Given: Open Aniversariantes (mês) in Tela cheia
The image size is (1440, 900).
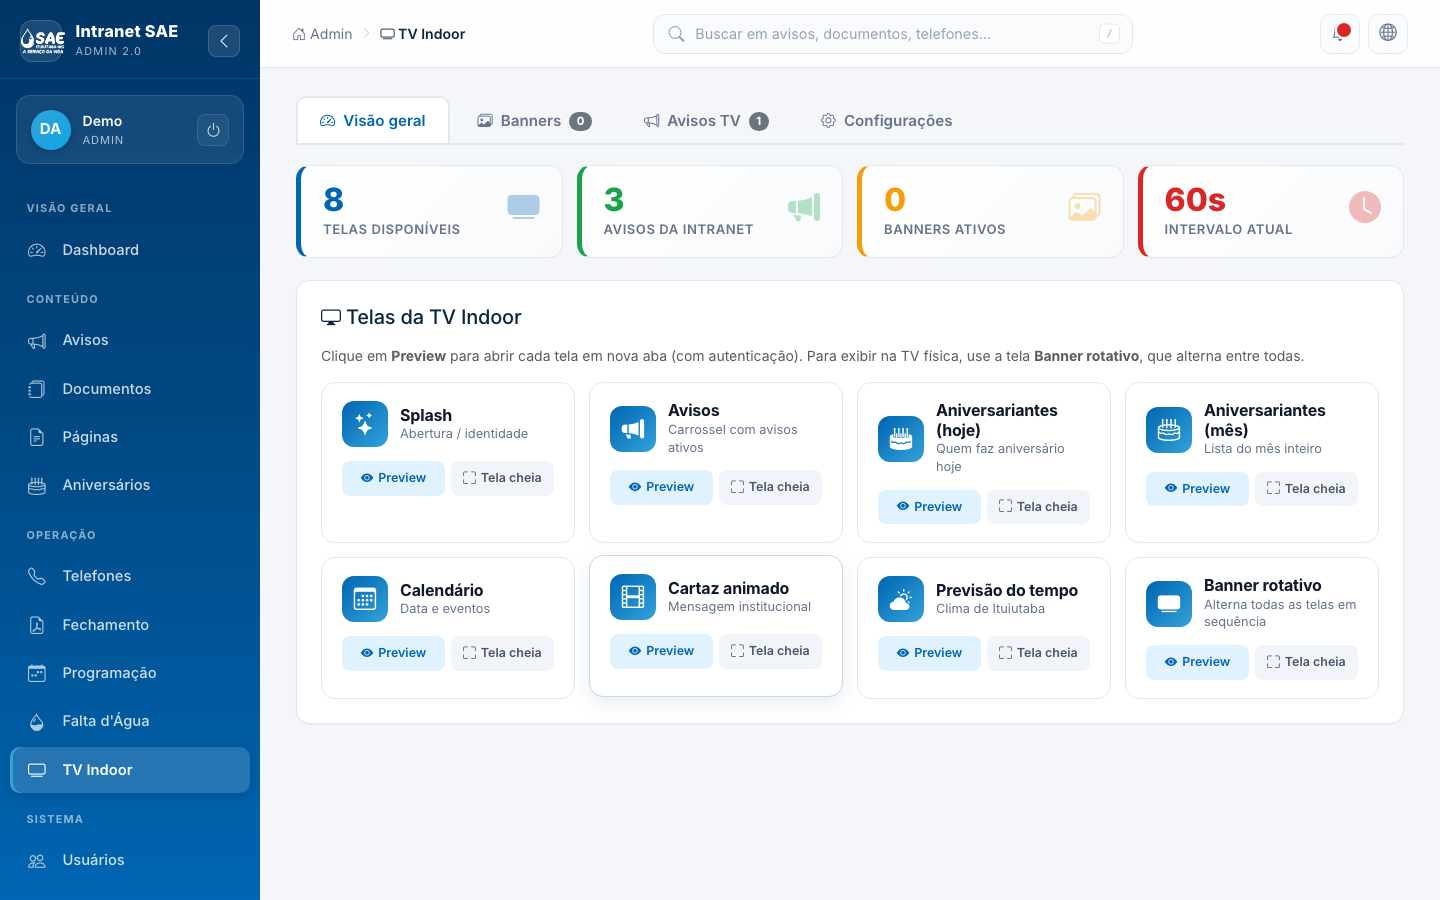Looking at the screenshot, I should click(x=1306, y=489).
